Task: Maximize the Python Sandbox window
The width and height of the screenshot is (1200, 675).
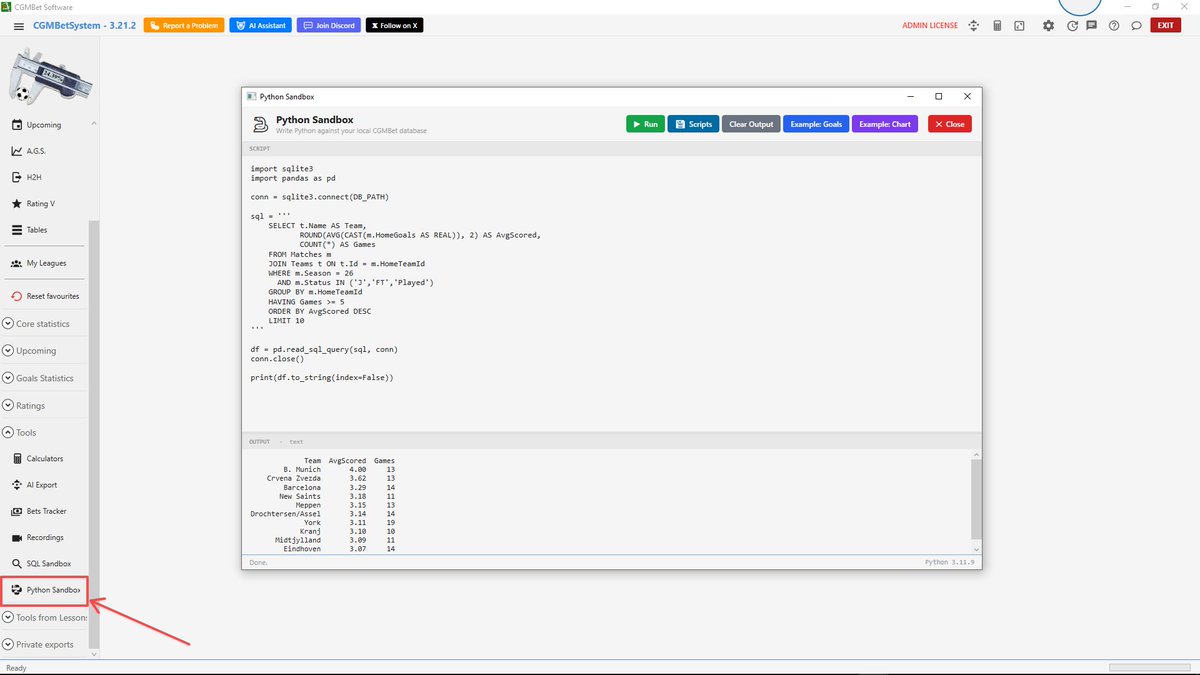Action: pyautogui.click(x=938, y=96)
